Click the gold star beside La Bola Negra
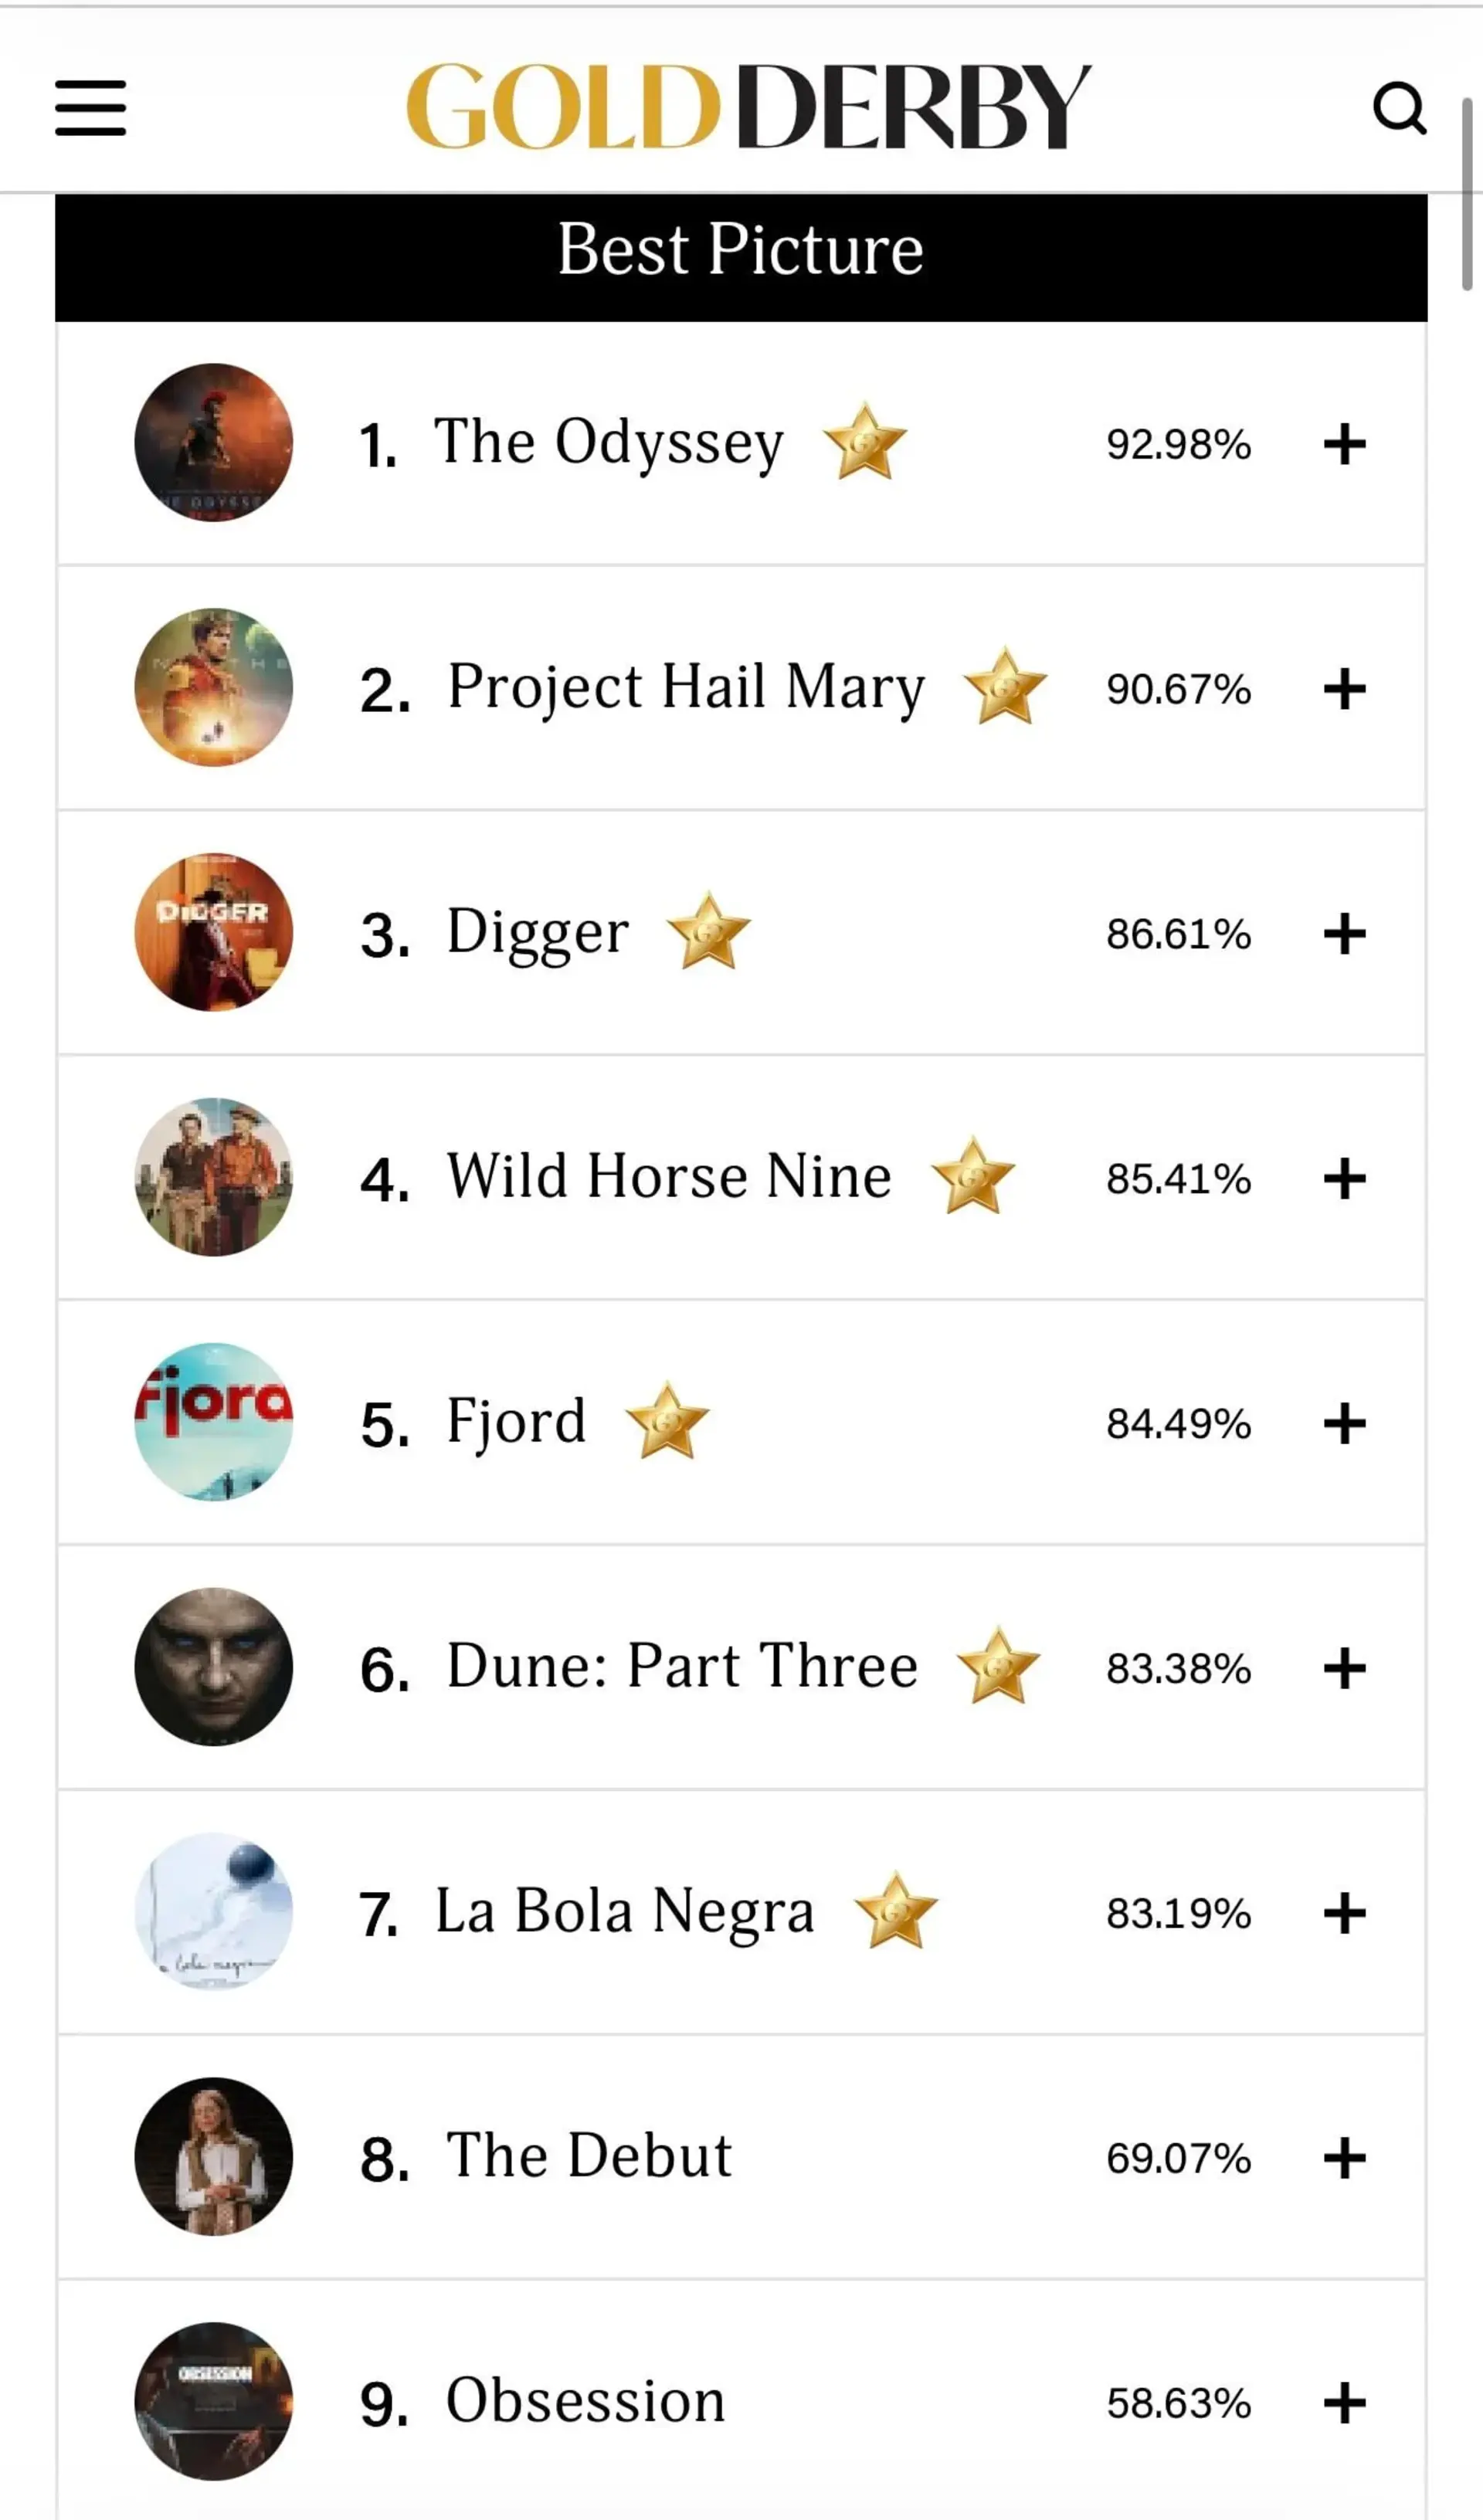The height and width of the screenshot is (2520, 1483). [x=896, y=1911]
